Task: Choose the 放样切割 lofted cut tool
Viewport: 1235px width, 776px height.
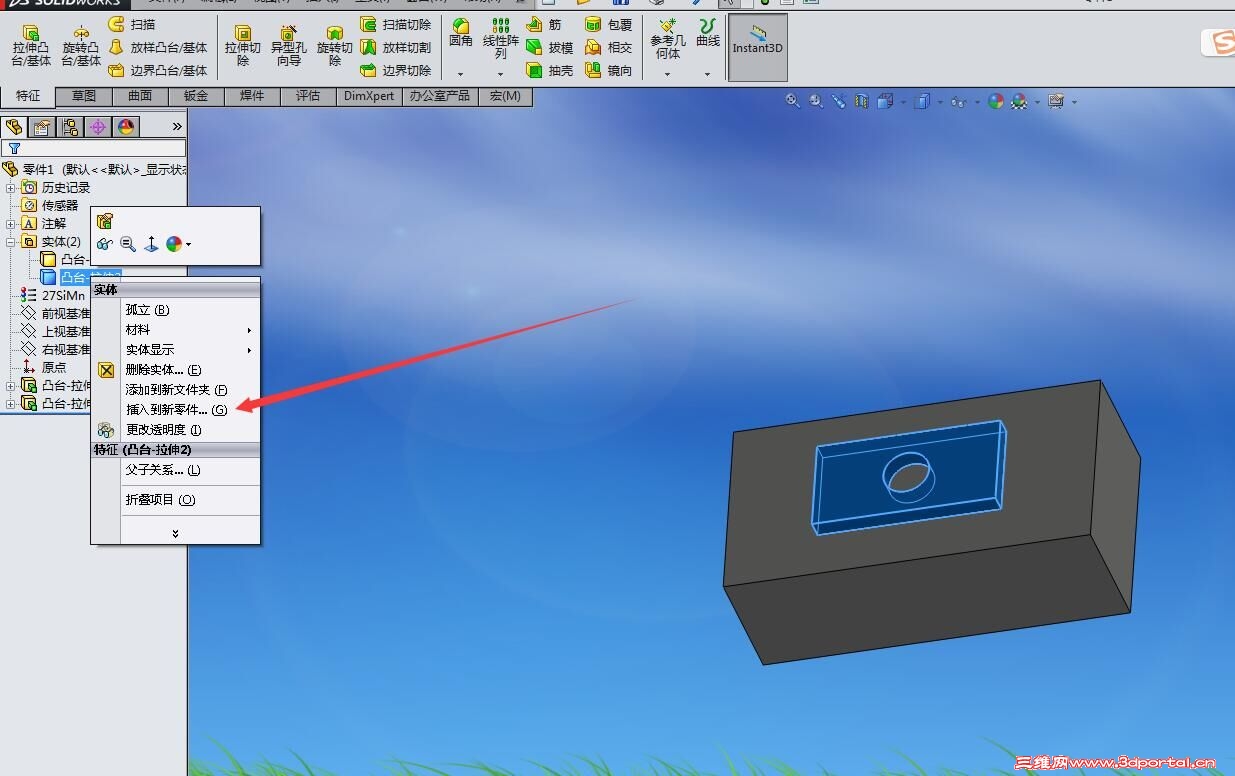Action: [396, 47]
